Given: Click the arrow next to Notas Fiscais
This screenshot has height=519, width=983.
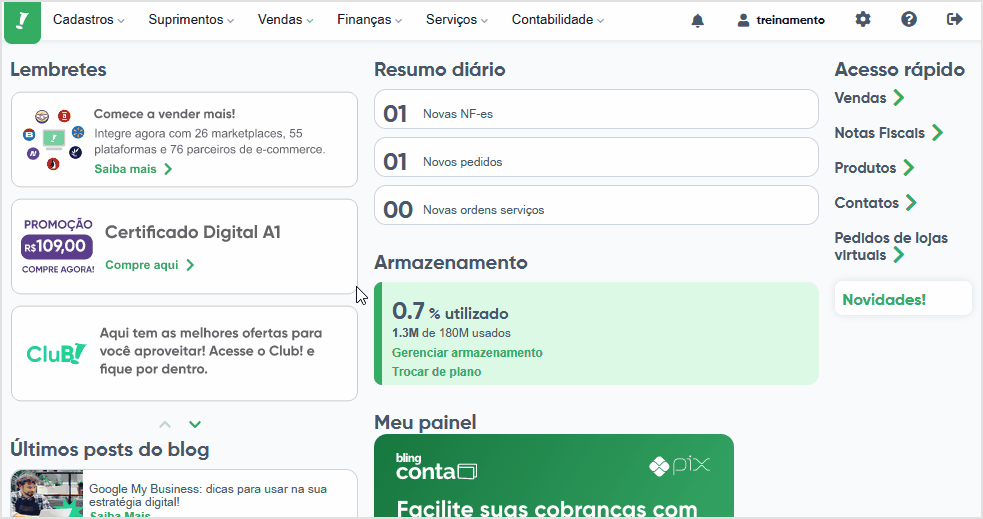Looking at the screenshot, I should [937, 133].
